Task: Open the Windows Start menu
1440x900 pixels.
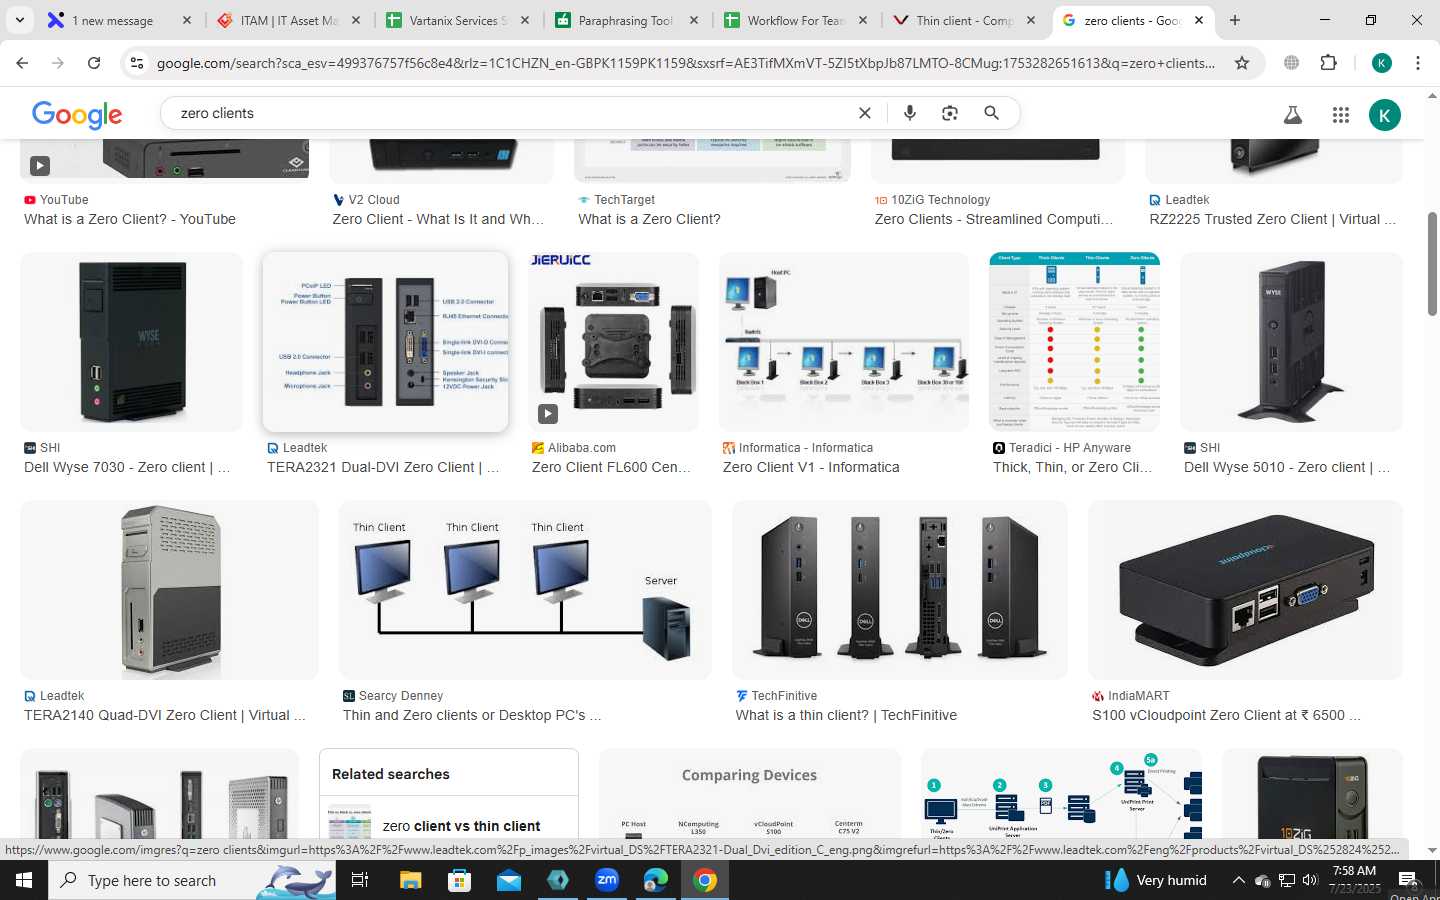Action: point(24,880)
